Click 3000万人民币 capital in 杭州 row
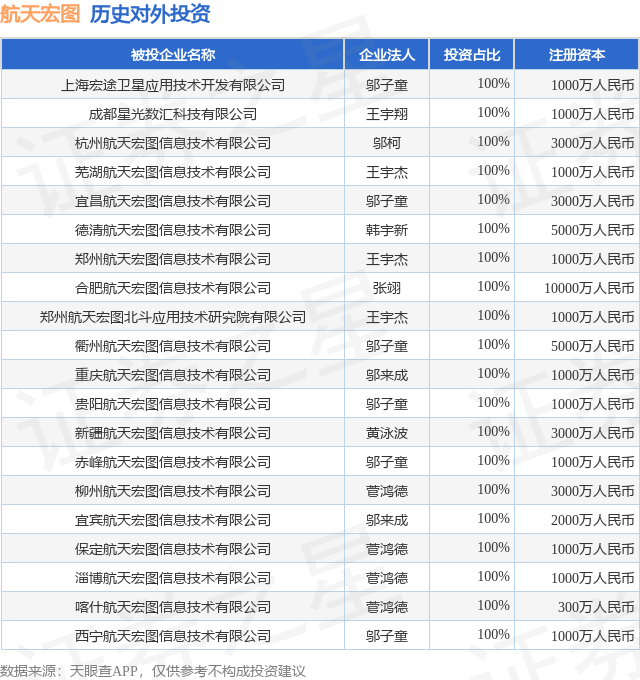The width and height of the screenshot is (640, 680). pyautogui.click(x=593, y=143)
